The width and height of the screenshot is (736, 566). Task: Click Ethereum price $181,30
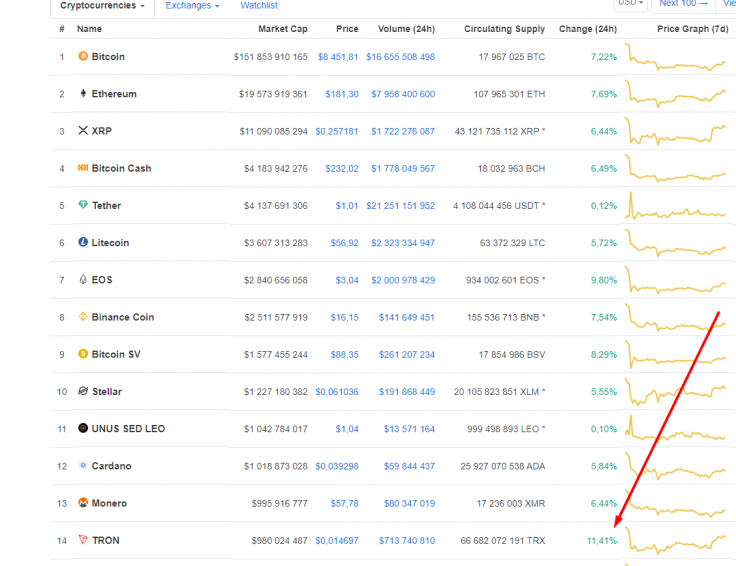(342, 94)
